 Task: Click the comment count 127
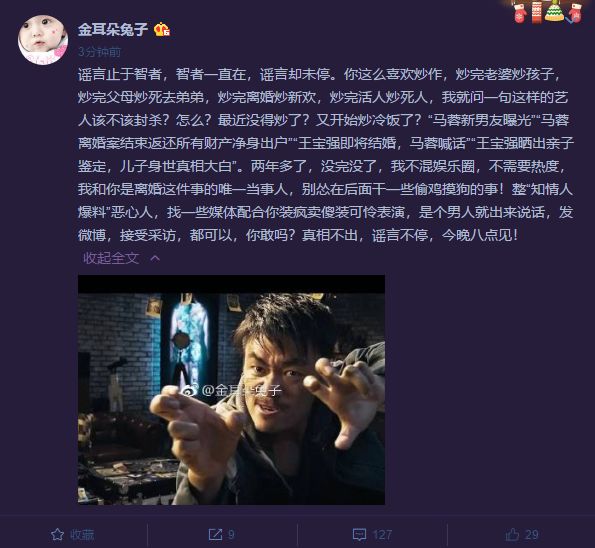point(382,535)
